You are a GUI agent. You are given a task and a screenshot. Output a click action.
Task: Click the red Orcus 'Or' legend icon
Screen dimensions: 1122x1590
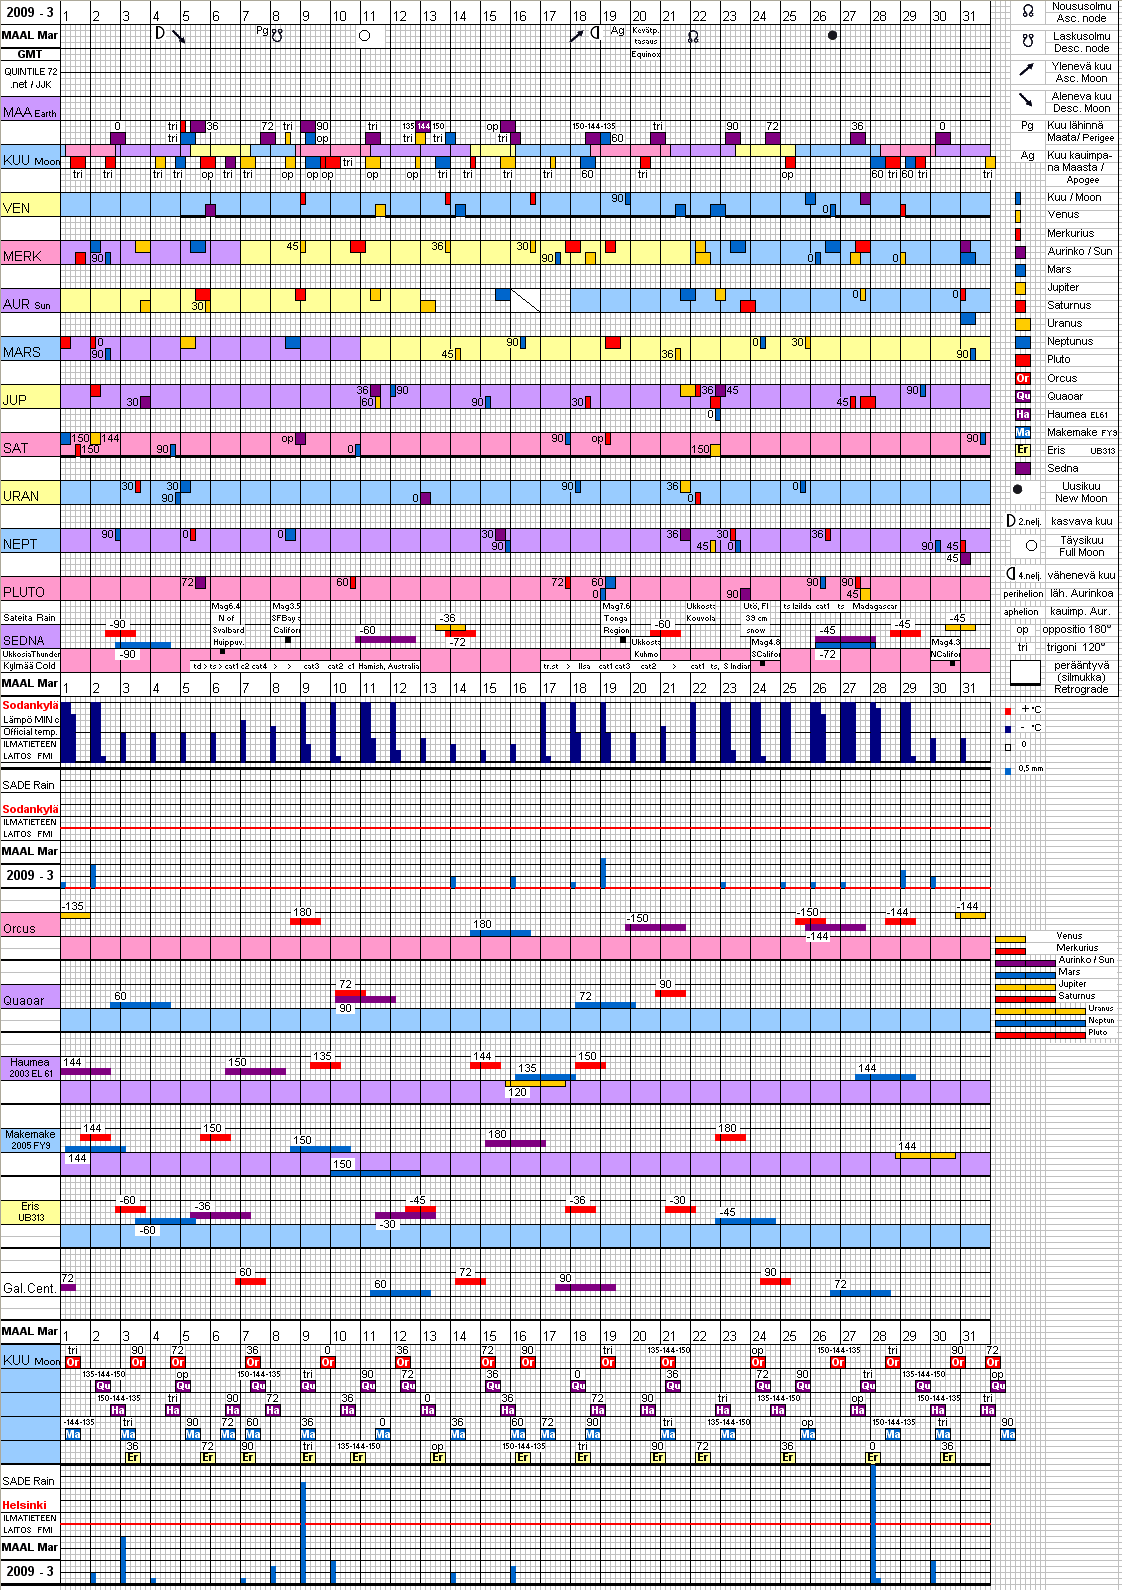1022,378
